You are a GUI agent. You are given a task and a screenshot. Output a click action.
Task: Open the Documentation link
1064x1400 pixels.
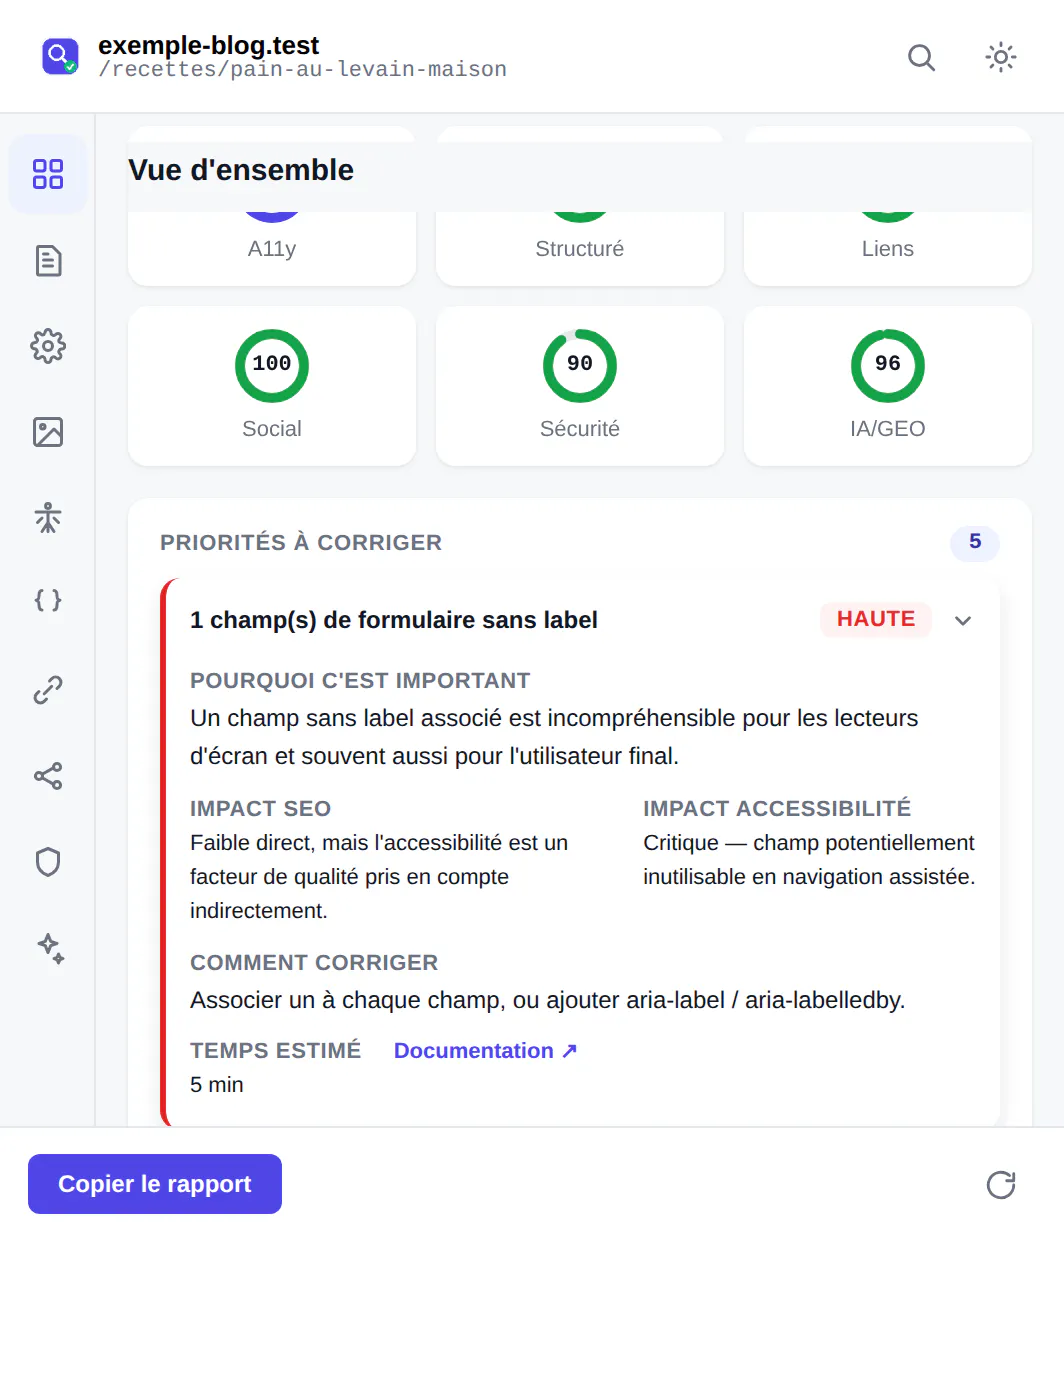(485, 1051)
